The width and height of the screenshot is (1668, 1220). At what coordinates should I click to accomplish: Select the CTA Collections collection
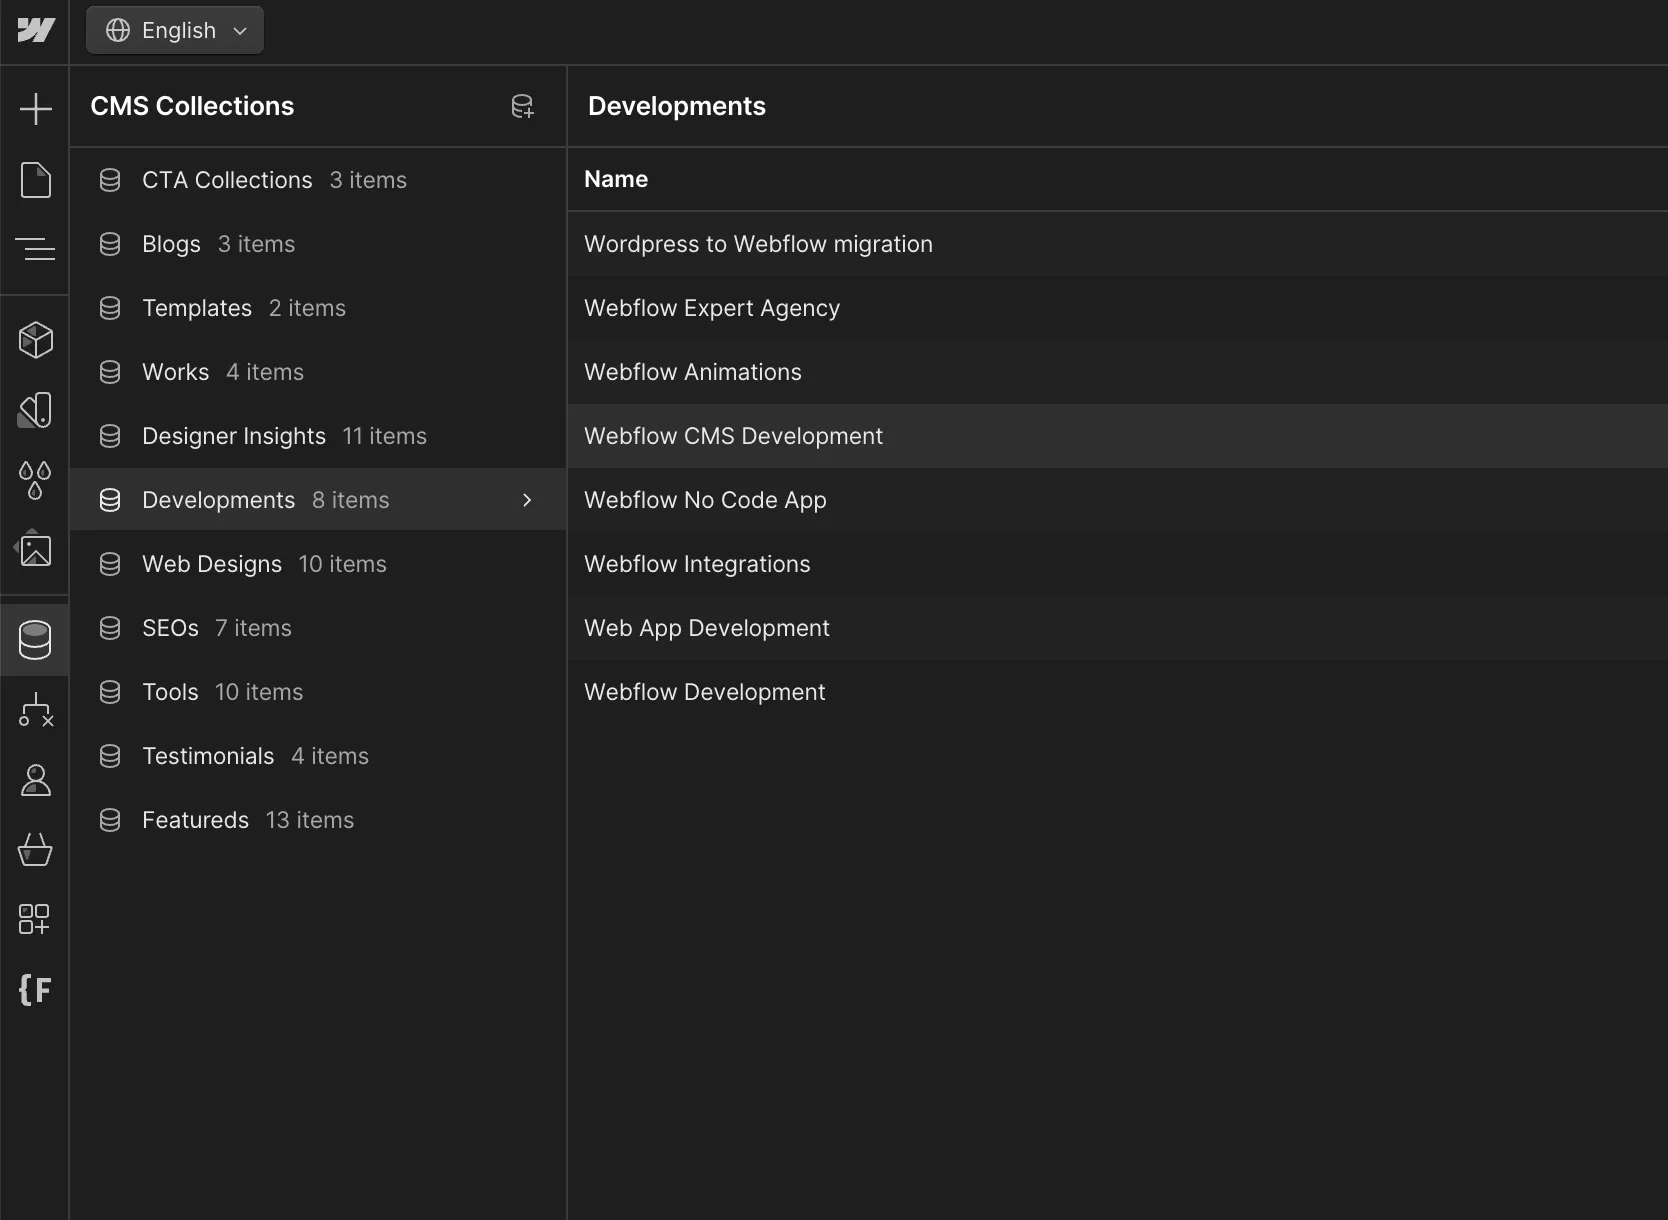[318, 180]
